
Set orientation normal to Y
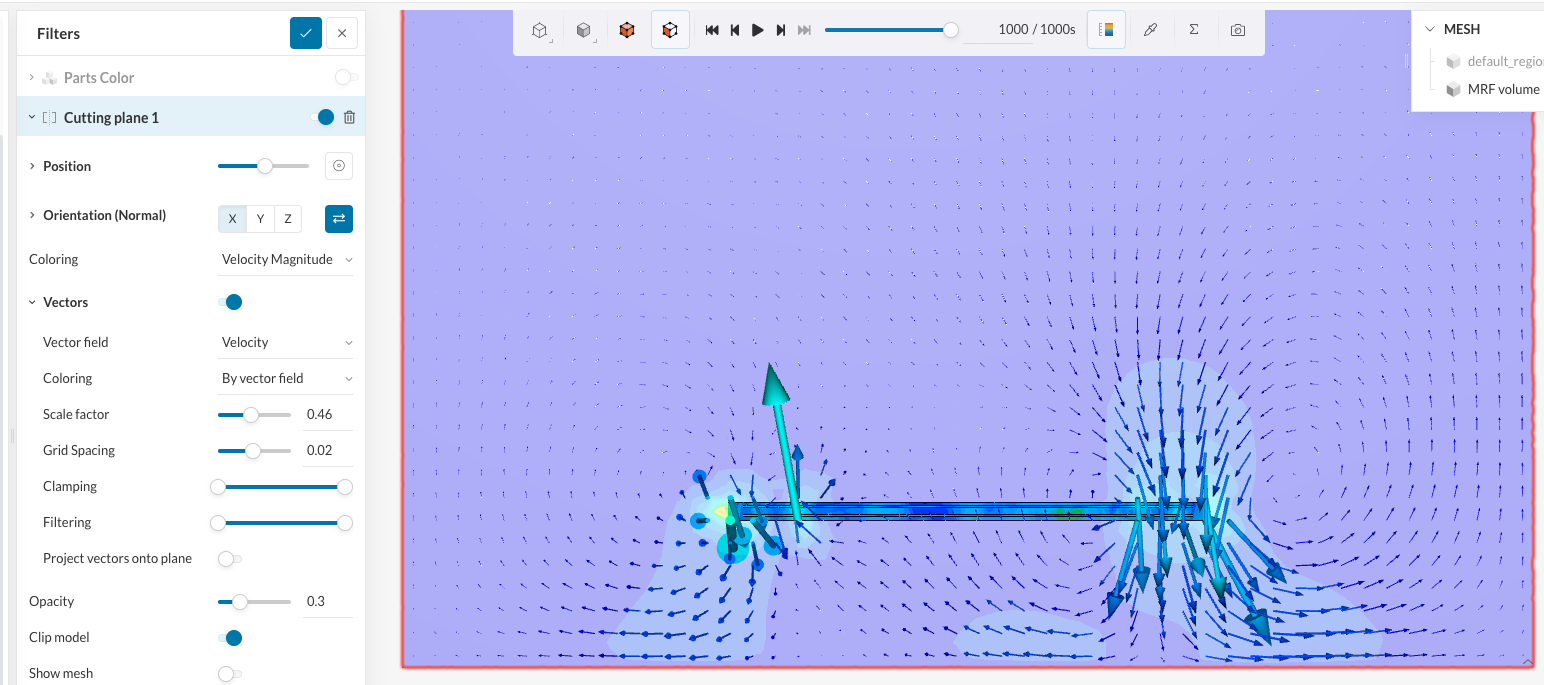(x=260, y=219)
